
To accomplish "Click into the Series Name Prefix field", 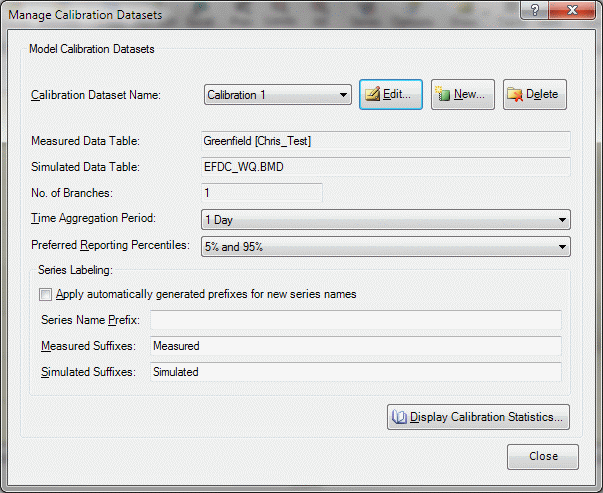I will coord(355,321).
